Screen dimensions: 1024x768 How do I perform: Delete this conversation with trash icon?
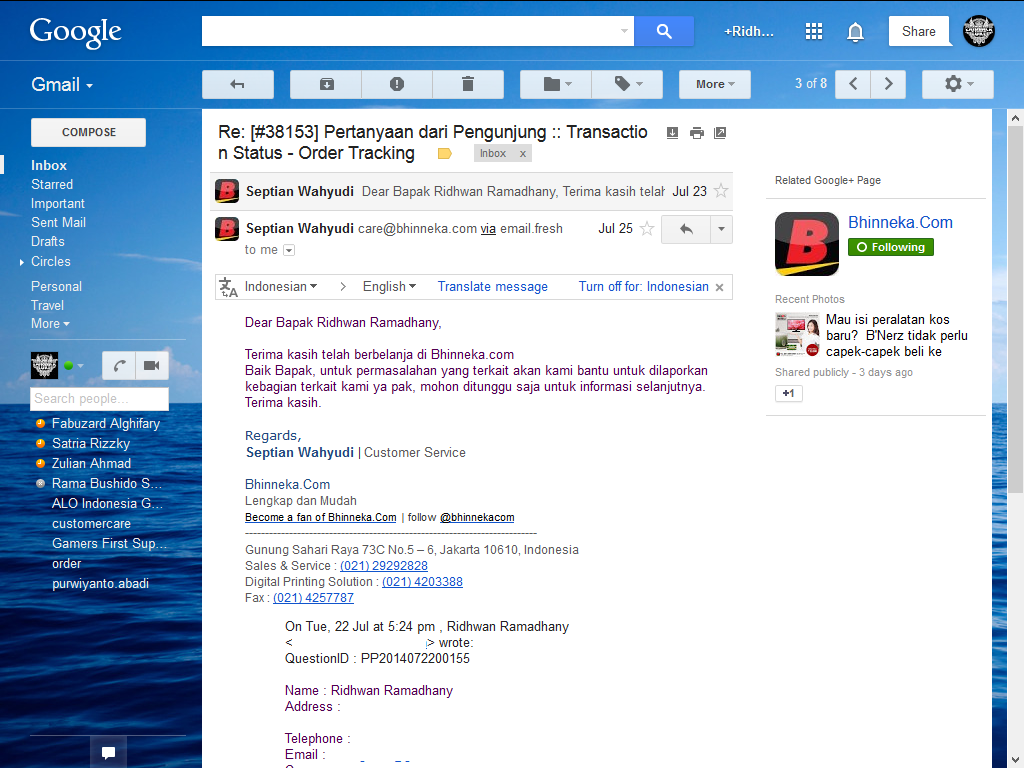pos(468,84)
